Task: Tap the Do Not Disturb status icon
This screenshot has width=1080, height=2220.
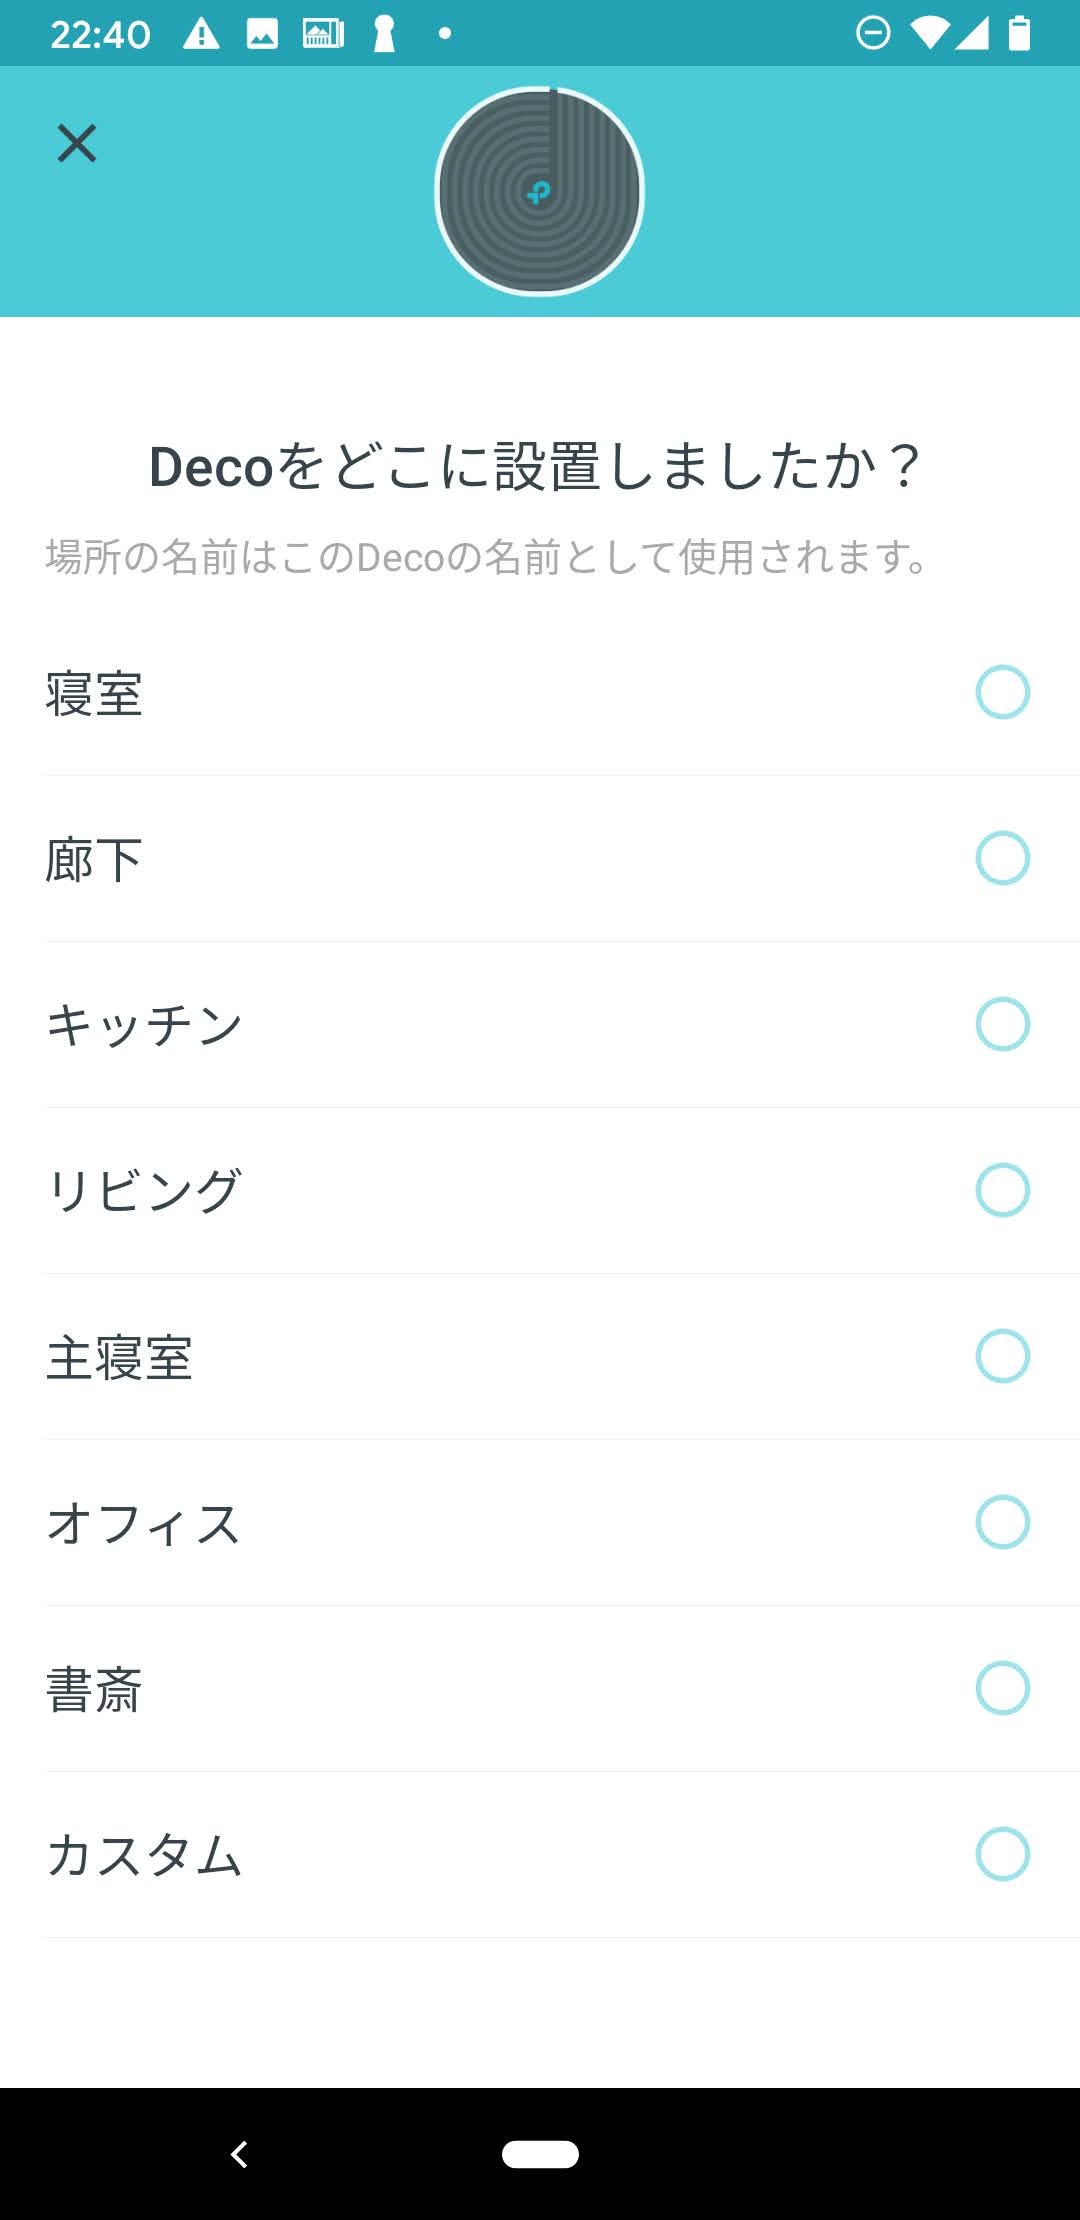Action: [x=873, y=34]
